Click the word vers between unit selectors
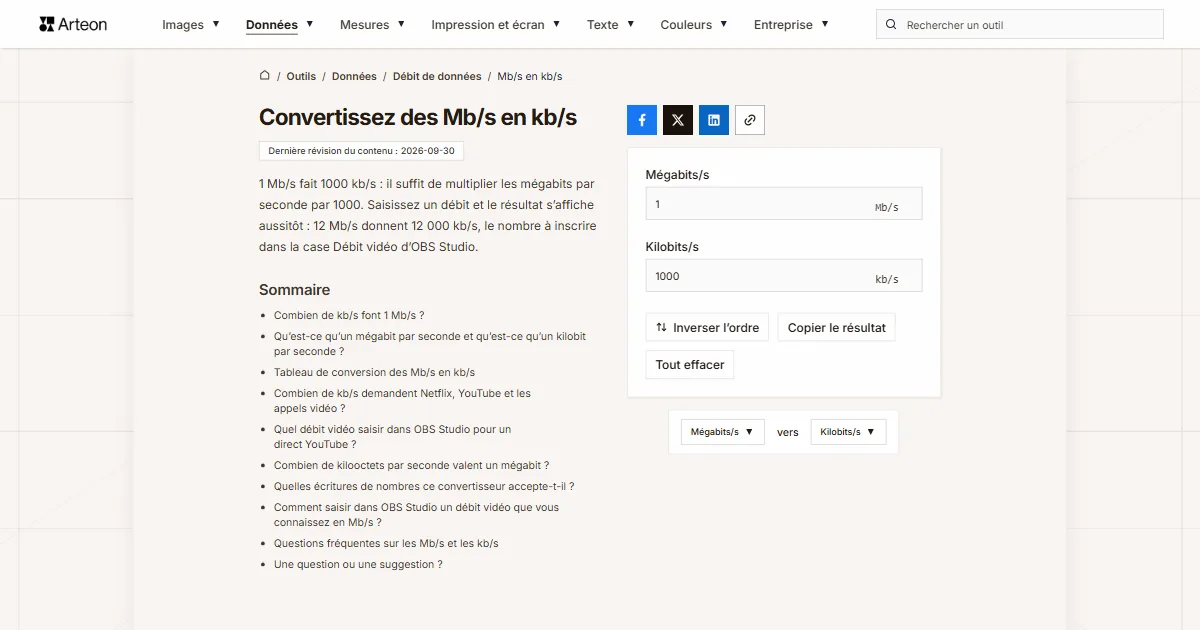 point(788,432)
